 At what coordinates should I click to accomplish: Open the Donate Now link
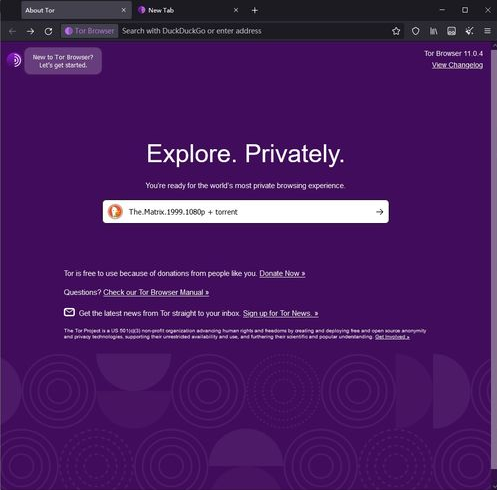coord(282,274)
